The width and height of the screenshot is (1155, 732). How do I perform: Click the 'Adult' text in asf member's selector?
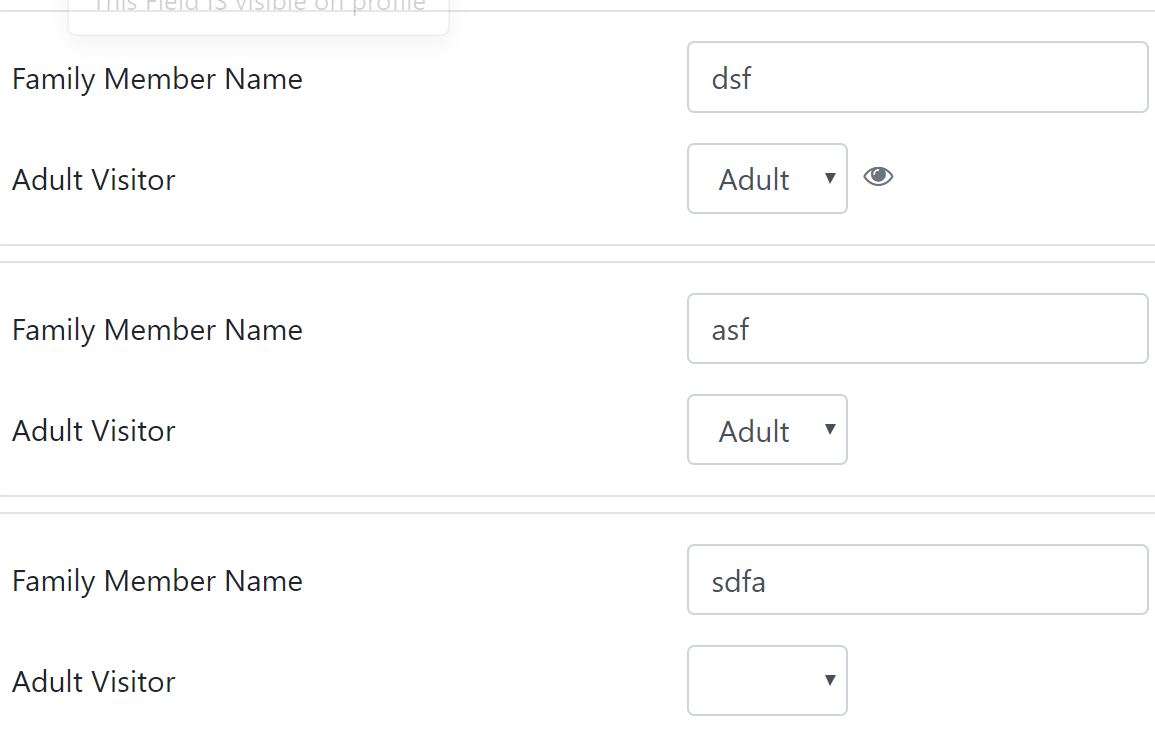754,432
